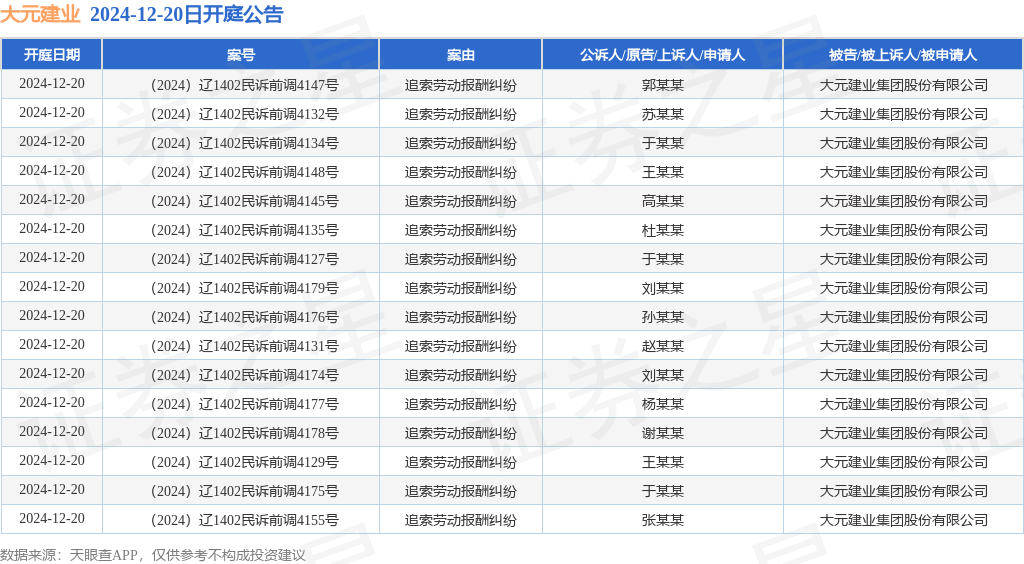Click plaintiff name 杨某某

click(x=662, y=404)
